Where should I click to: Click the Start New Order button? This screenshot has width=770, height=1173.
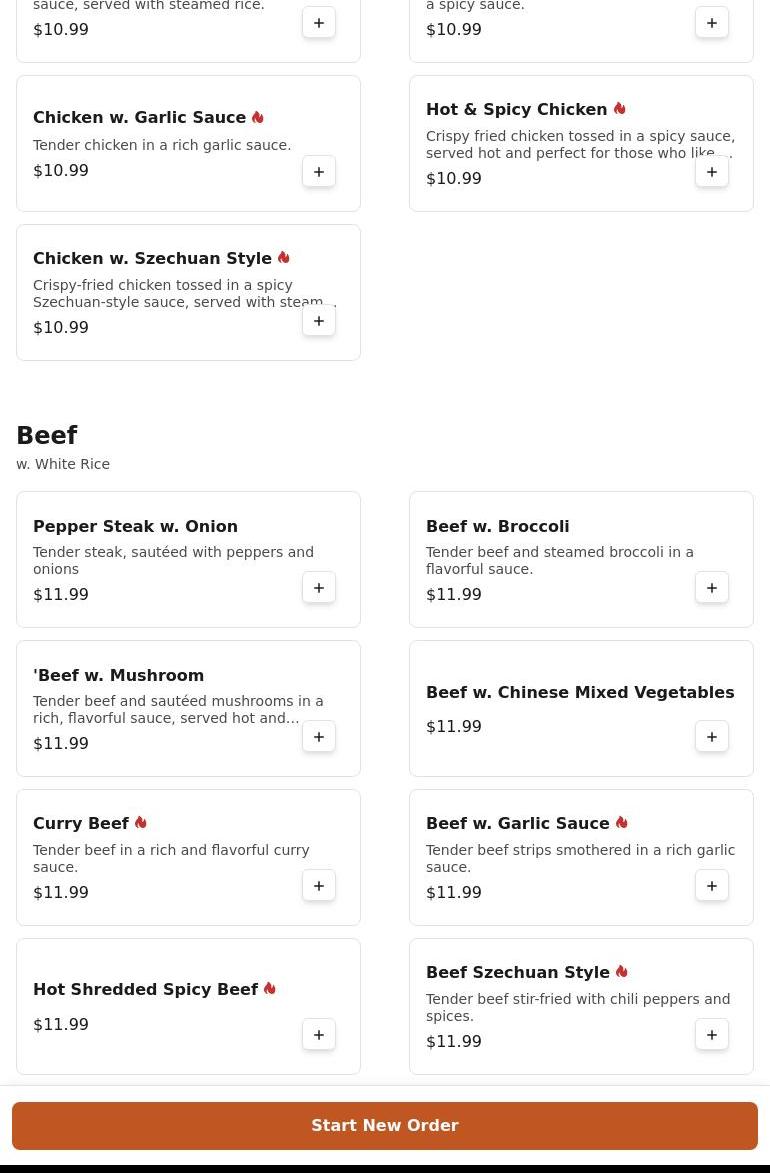[385, 1126]
